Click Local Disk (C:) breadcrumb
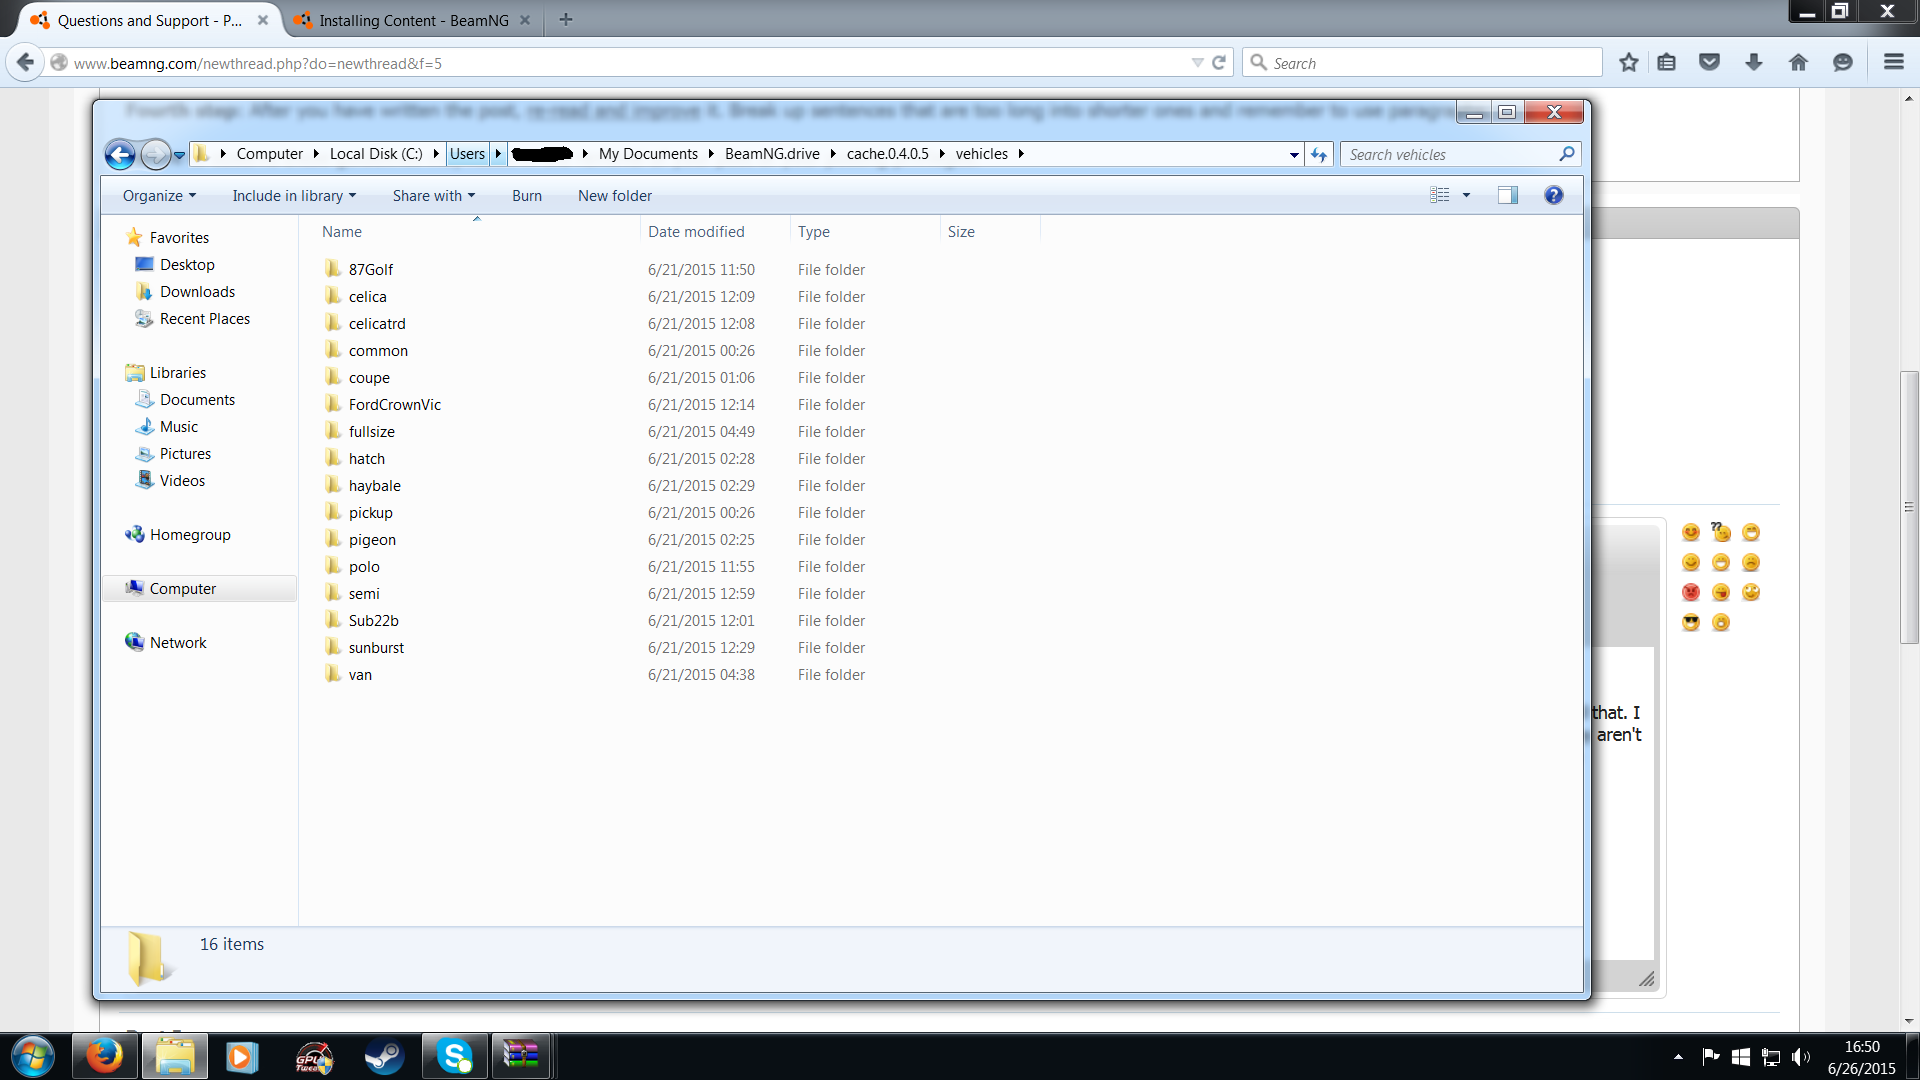 tap(376, 154)
